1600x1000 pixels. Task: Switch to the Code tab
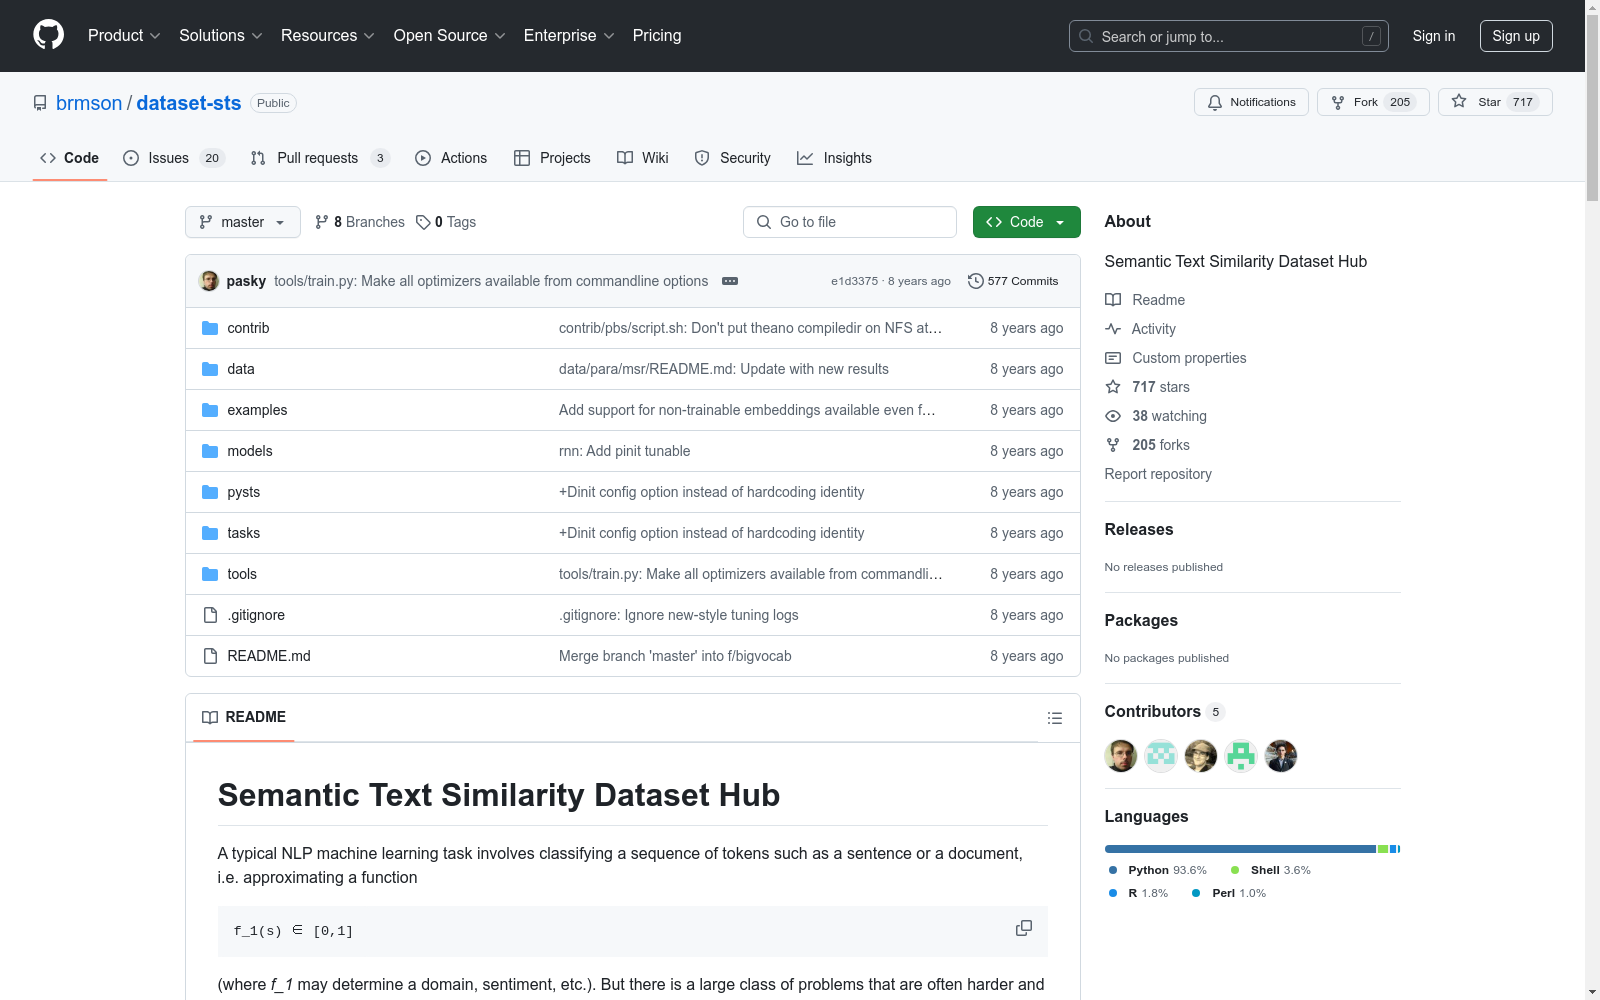[70, 158]
